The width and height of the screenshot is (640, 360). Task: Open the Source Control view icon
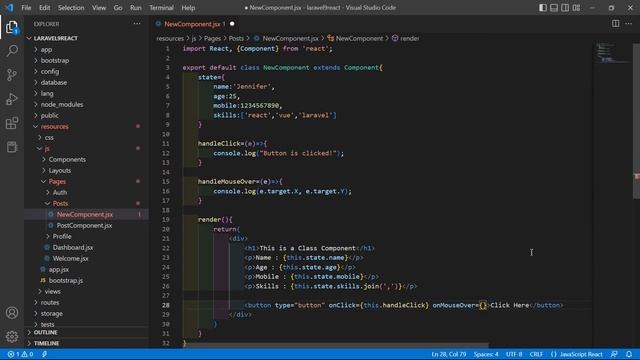click(x=12, y=75)
